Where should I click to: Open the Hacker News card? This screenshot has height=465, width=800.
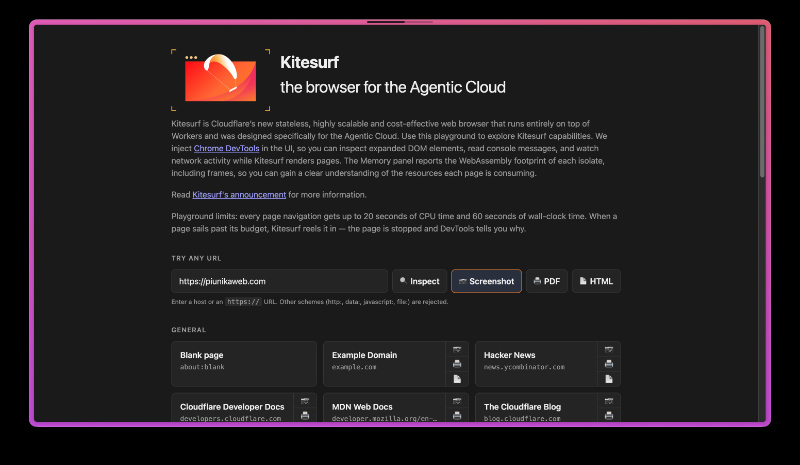(x=537, y=364)
